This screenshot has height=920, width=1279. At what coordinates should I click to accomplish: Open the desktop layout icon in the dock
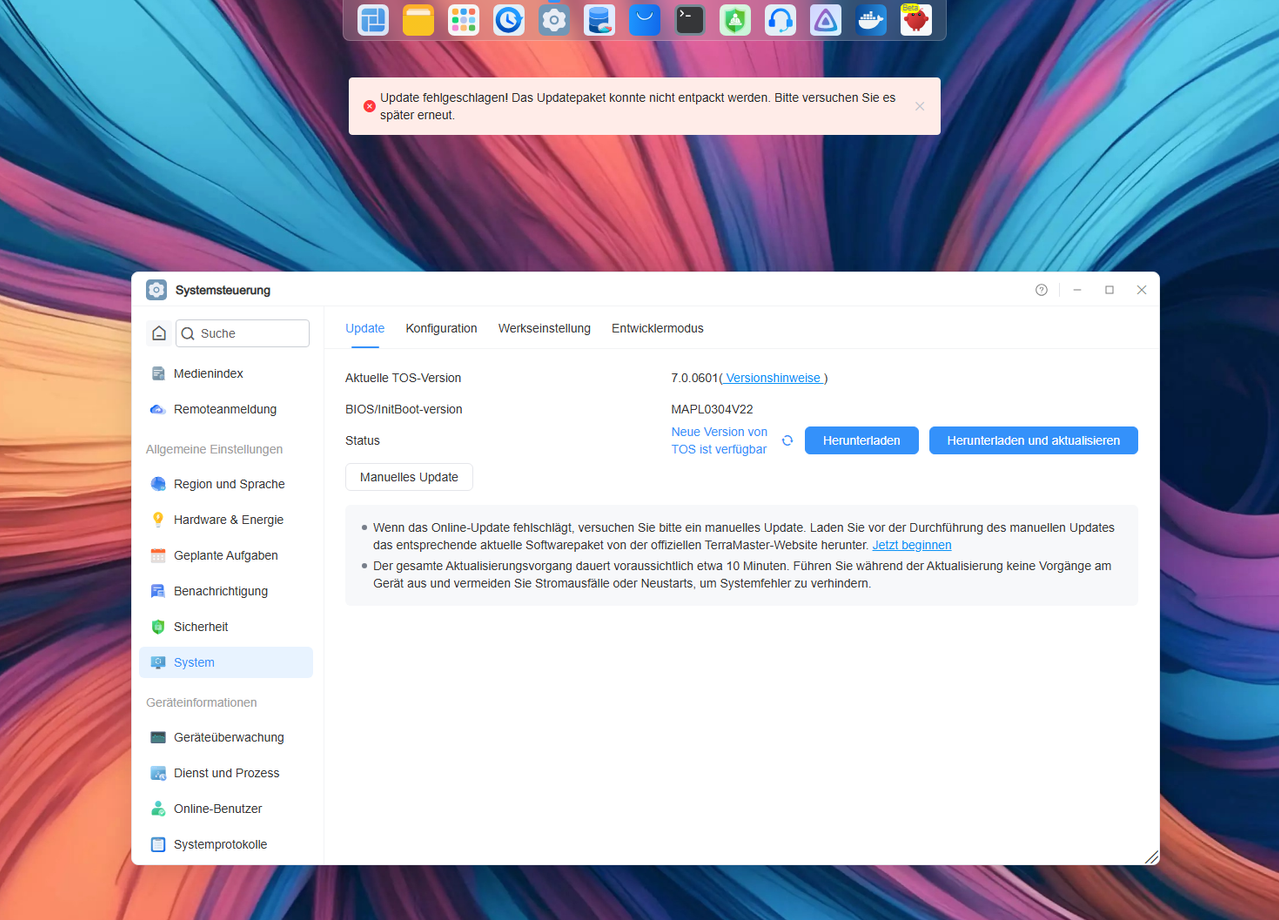(x=373, y=20)
